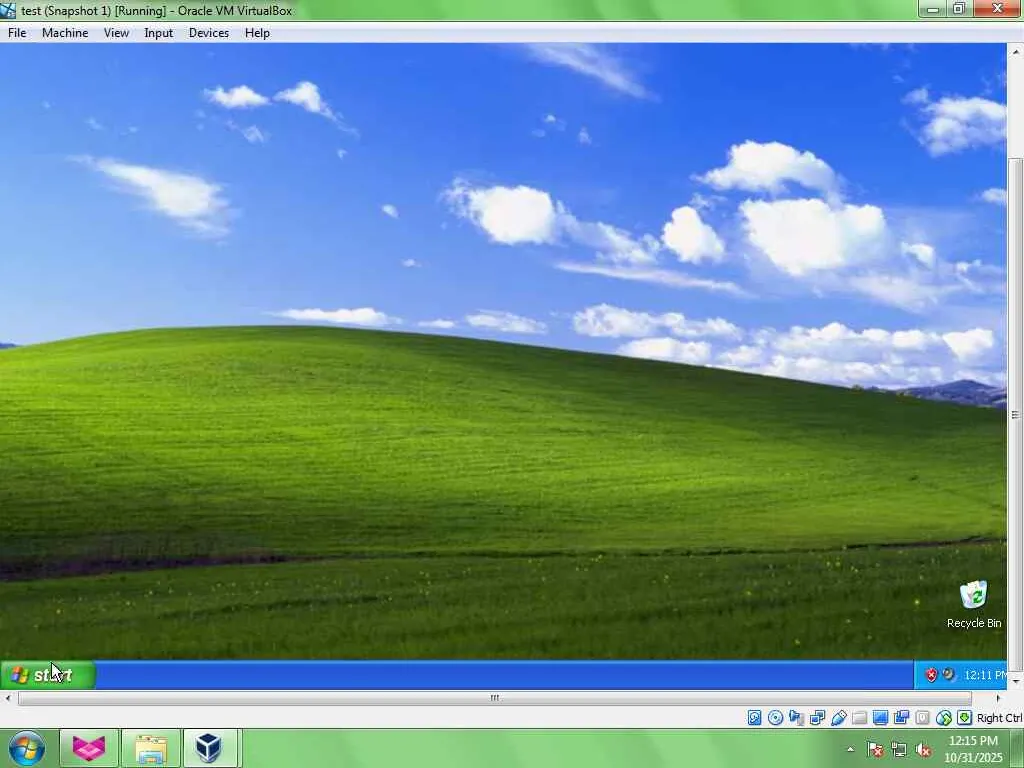Image resolution: width=1024 pixels, height=768 pixels.
Task: Click the guest clock showing 12:11 PM
Action: pyautogui.click(x=985, y=675)
